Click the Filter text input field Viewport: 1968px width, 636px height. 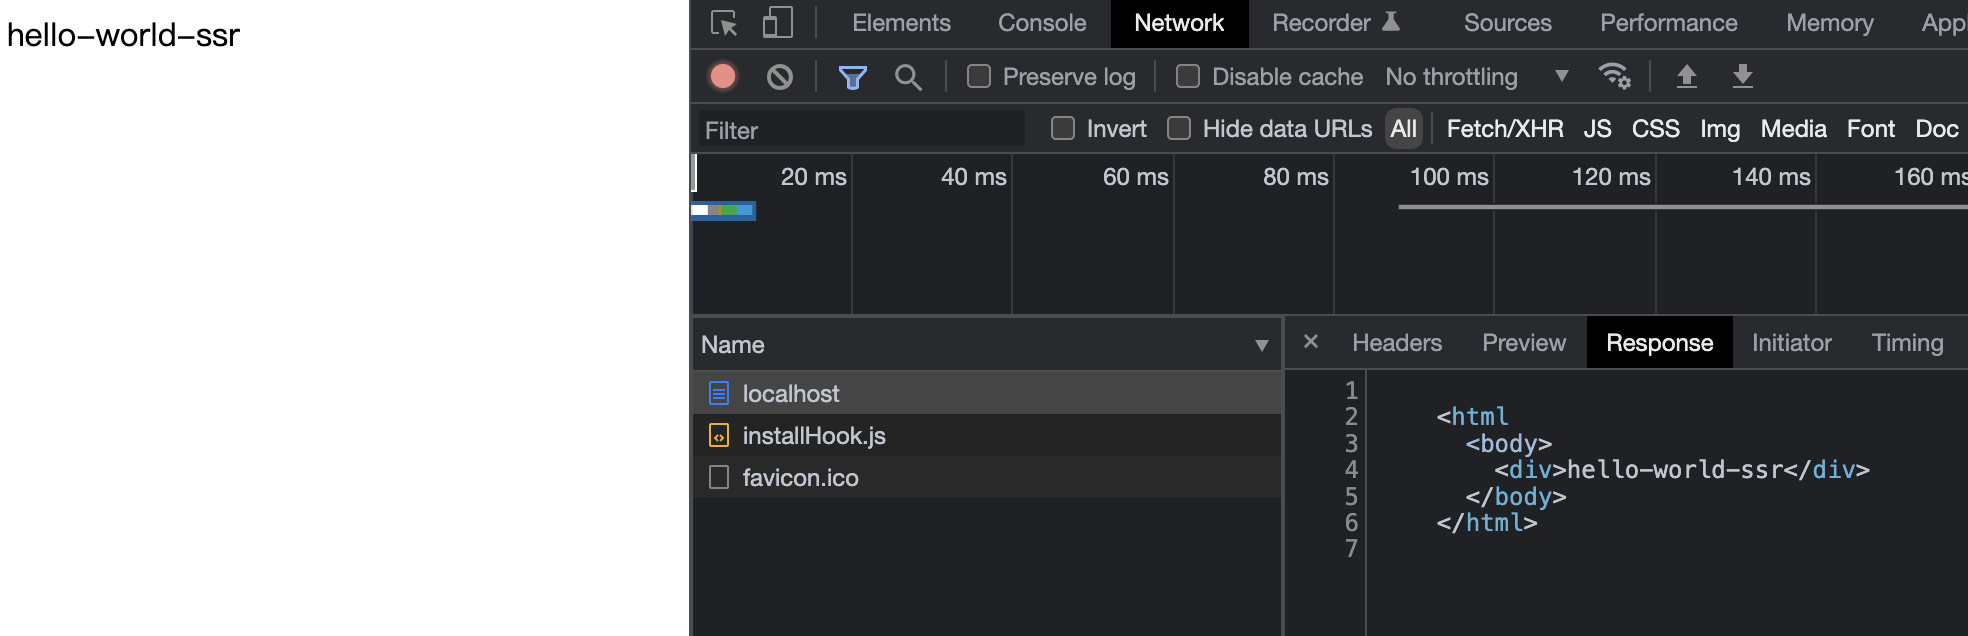click(x=860, y=130)
